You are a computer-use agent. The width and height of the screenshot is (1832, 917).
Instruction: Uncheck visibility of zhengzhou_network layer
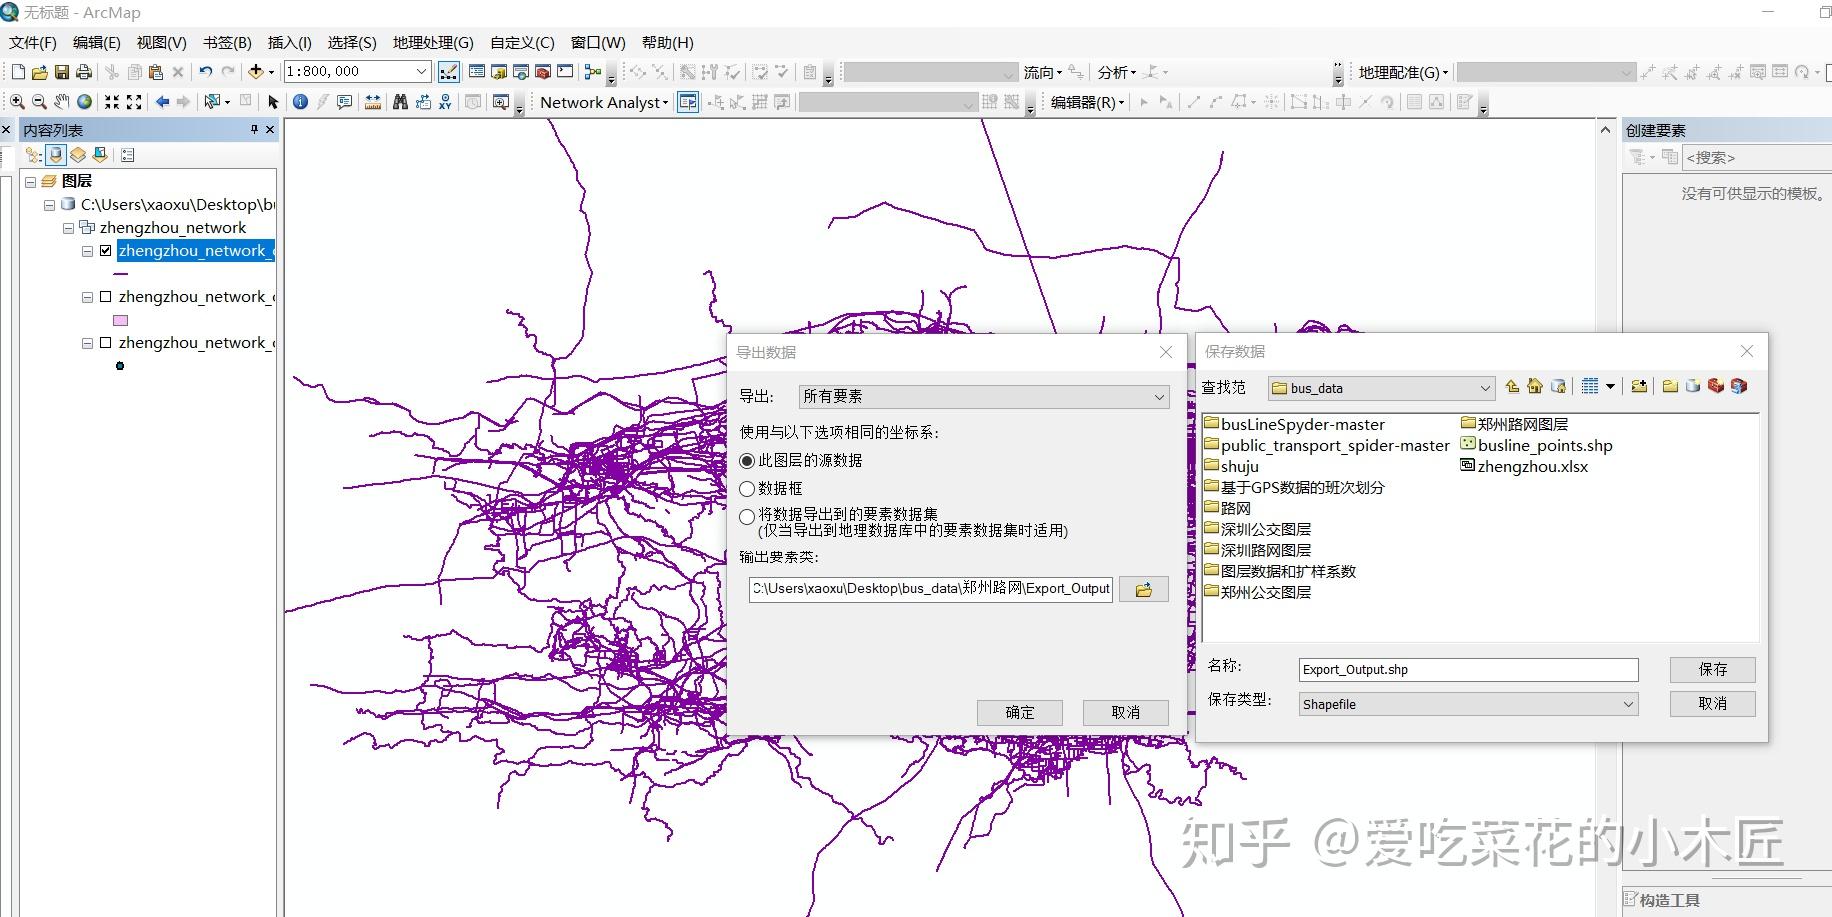tap(105, 250)
